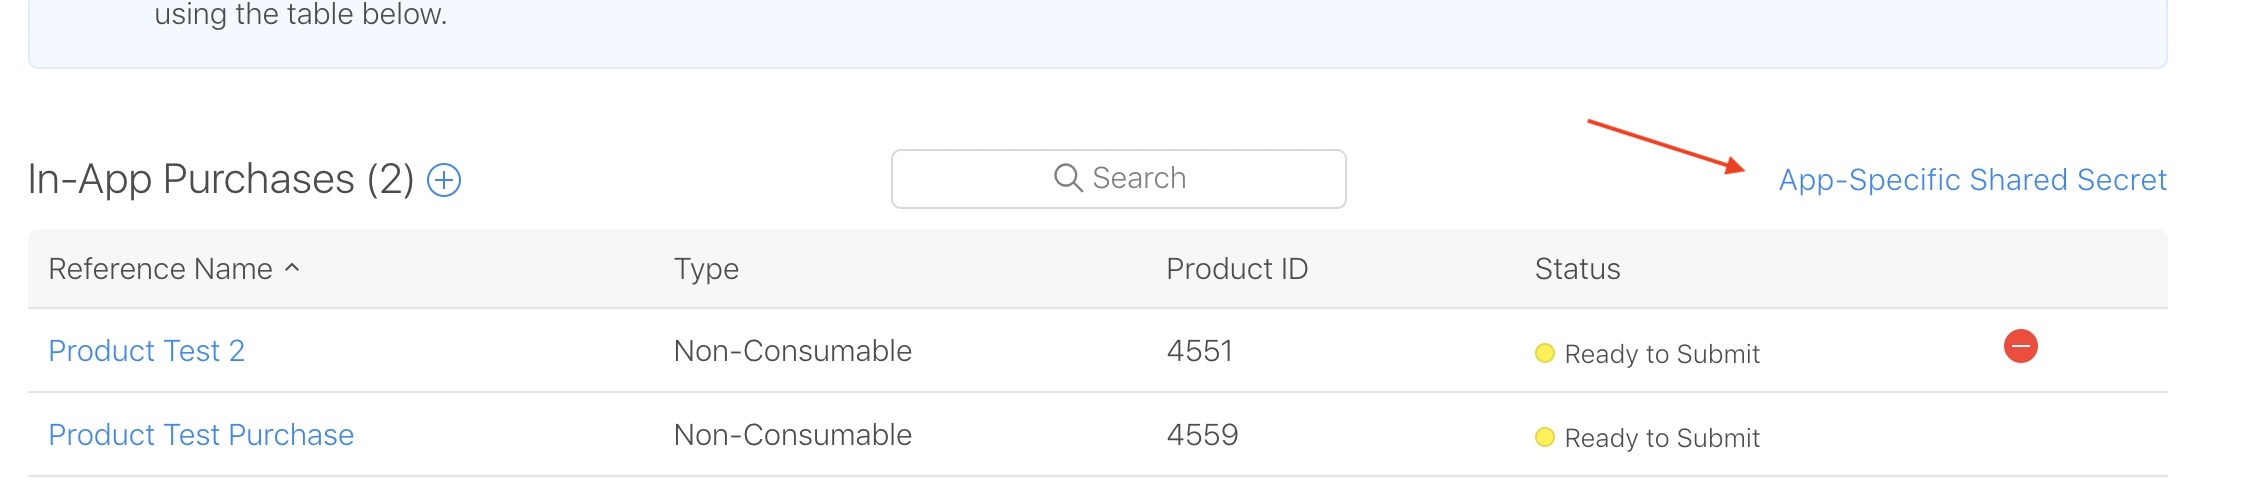This screenshot has width=2246, height=498.
Task: Click yellow status dot for Product Test Purchase
Action: tap(1544, 437)
